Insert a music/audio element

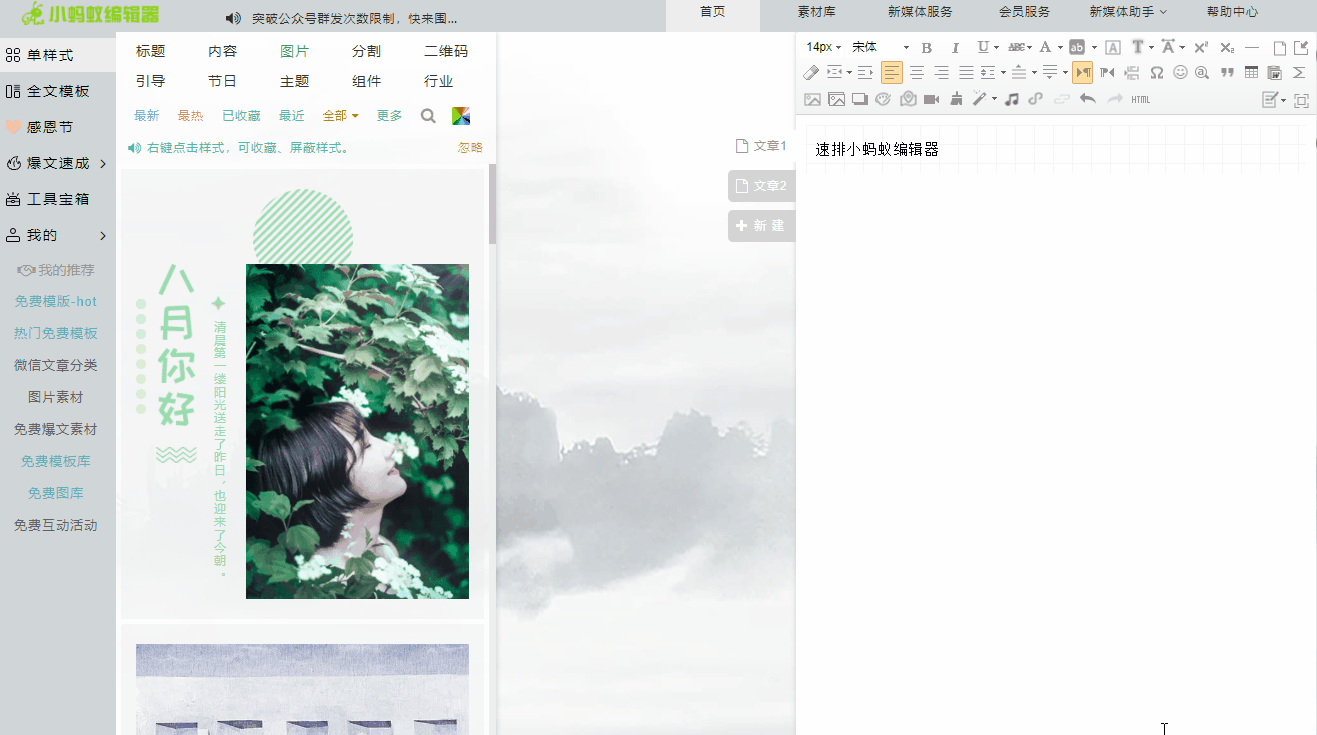pyautogui.click(x=1011, y=98)
